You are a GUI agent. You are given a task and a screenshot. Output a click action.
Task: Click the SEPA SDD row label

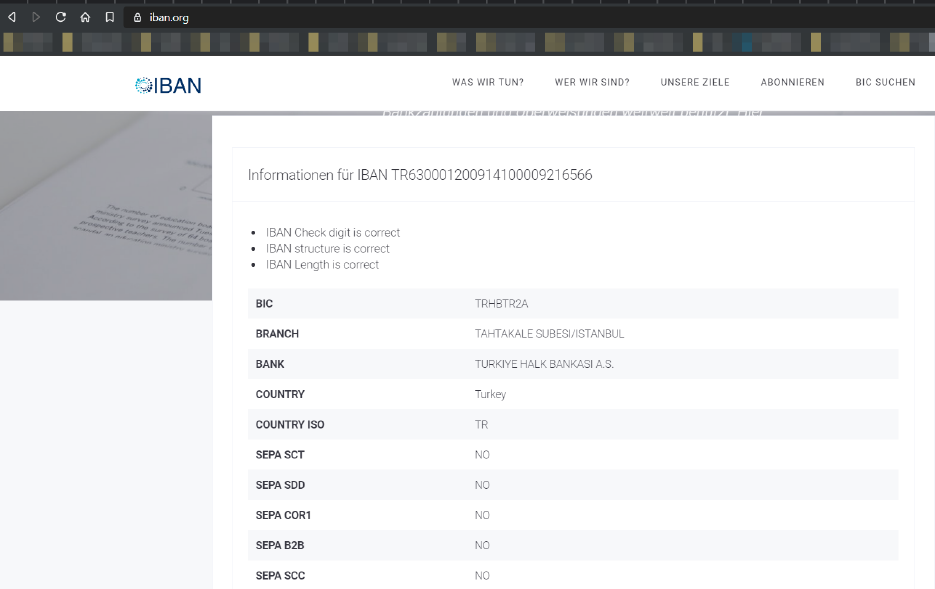280,485
